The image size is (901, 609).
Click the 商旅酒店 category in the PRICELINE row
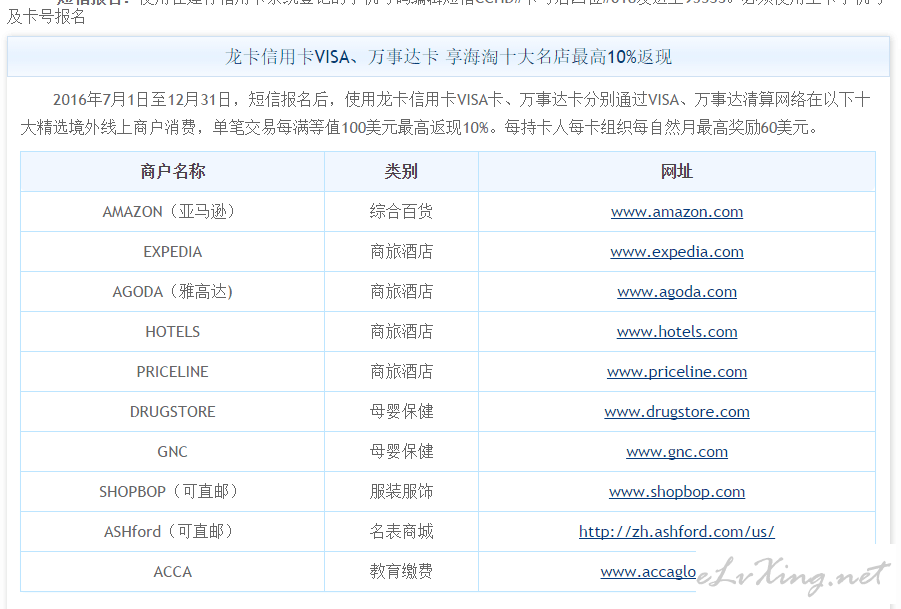[401, 372]
